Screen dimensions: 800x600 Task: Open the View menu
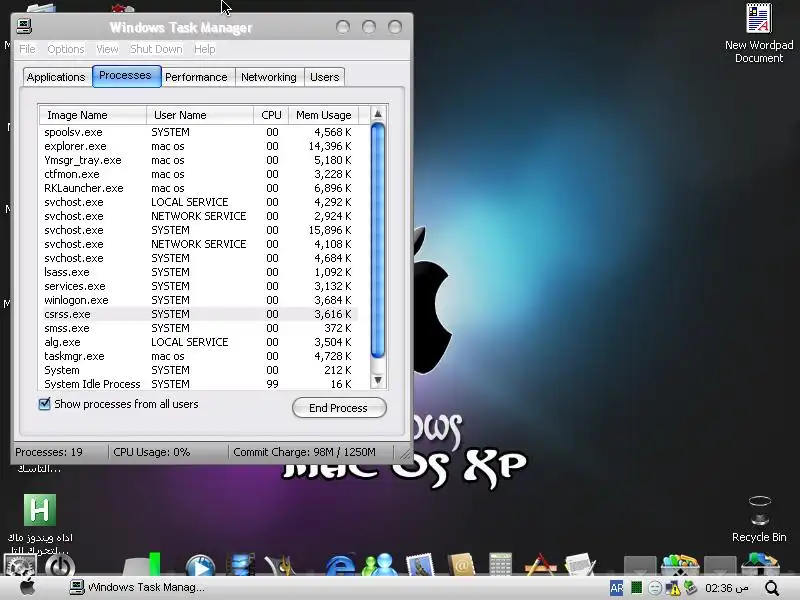tap(107, 49)
